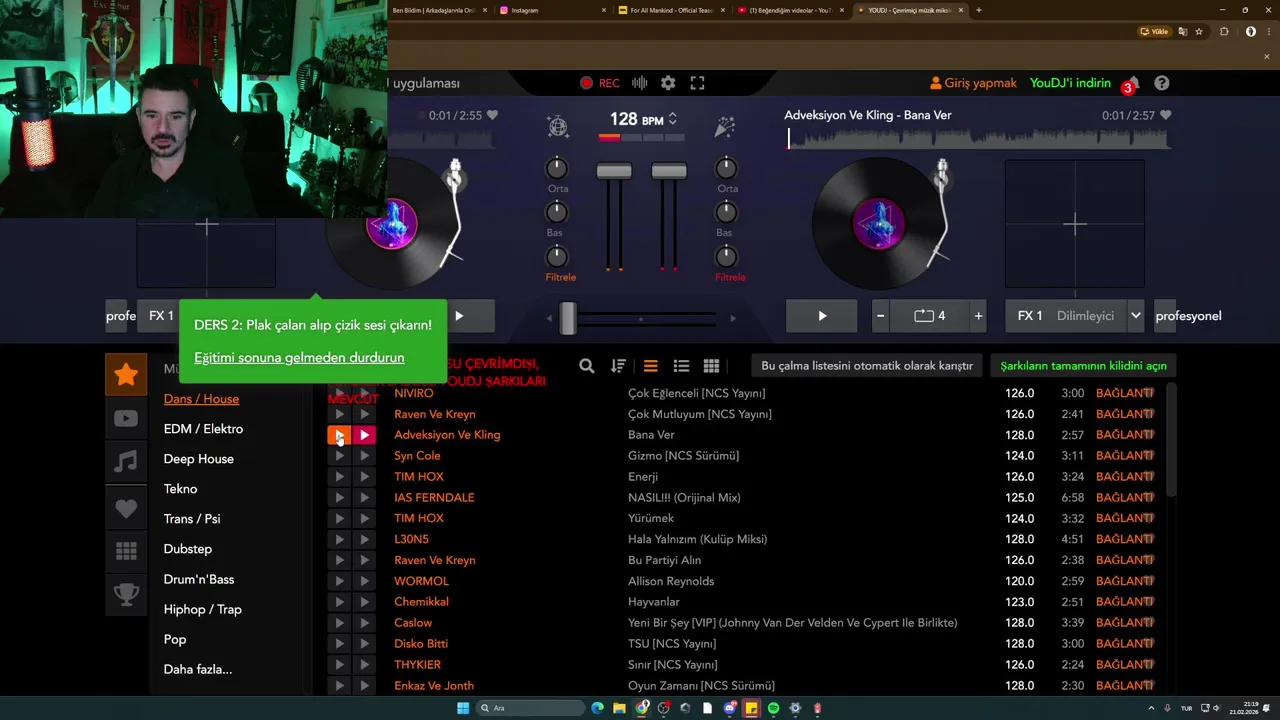Screen dimensions: 1280x720
Task: Click 'YouDJ'i indirin' download link
Action: click(x=1070, y=83)
